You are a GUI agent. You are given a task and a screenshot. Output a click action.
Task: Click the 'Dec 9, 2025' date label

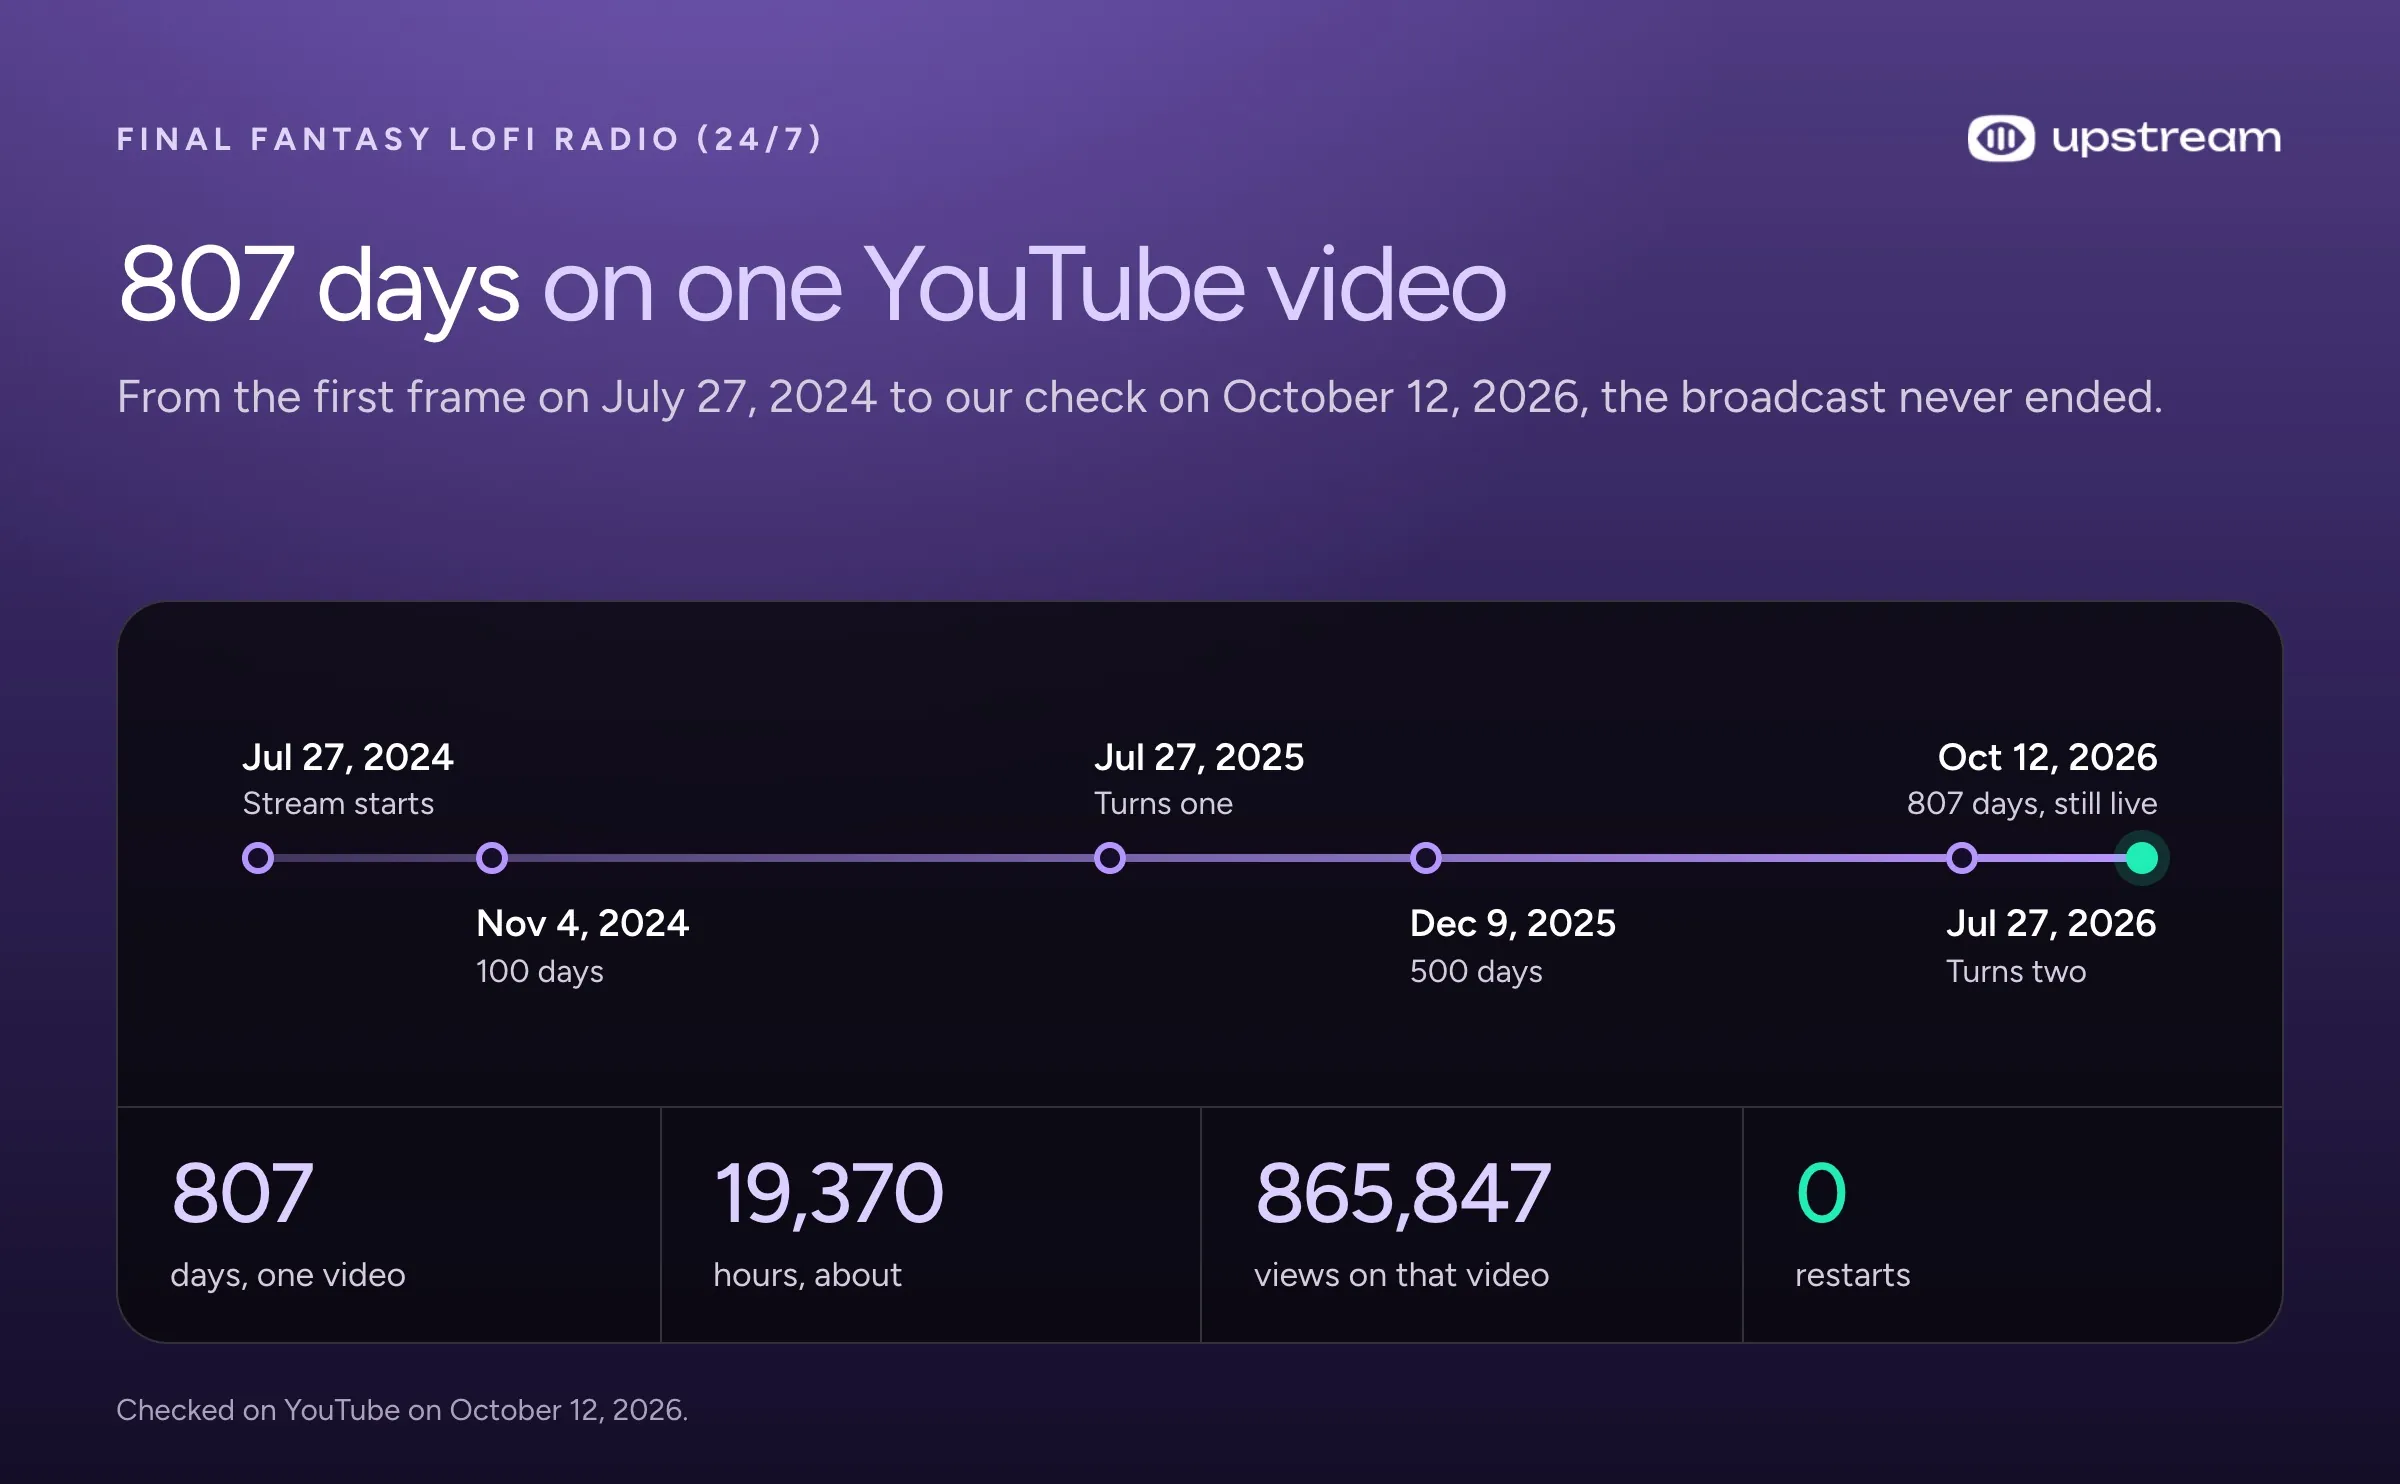[x=1512, y=923]
